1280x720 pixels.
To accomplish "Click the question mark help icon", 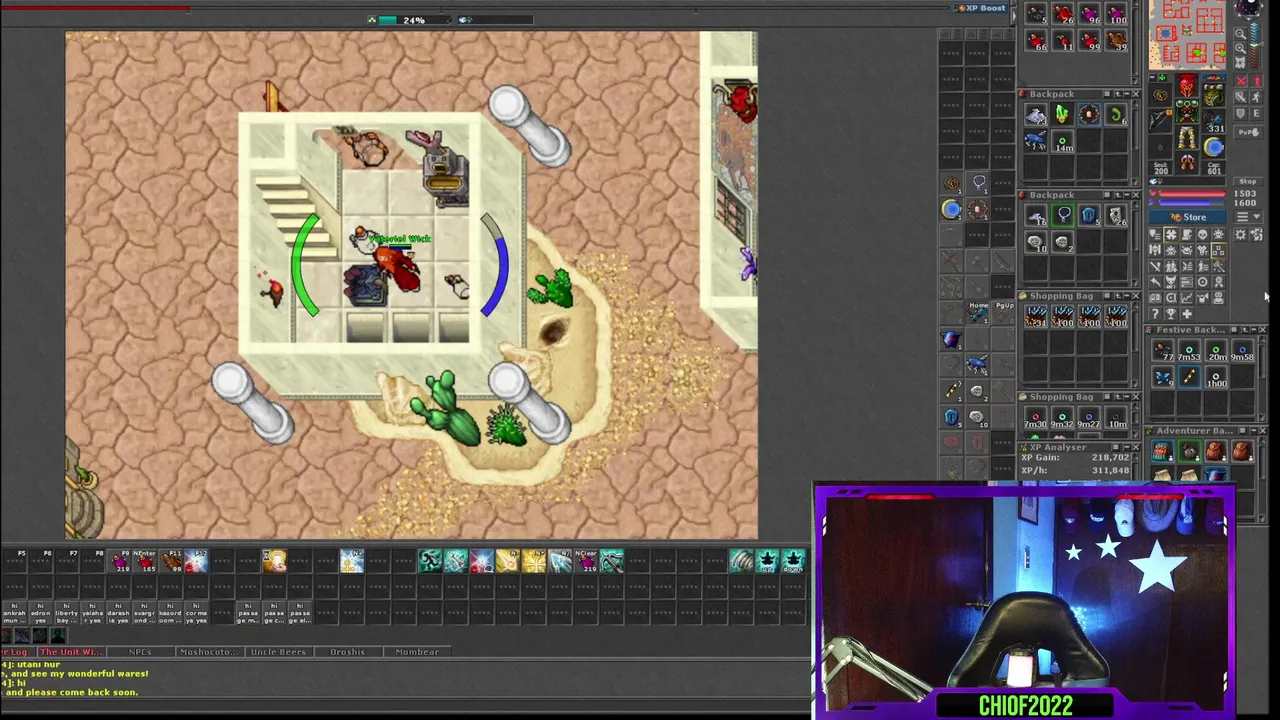I will (x=1156, y=313).
